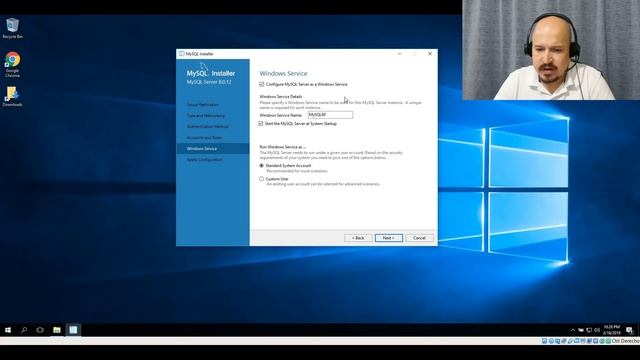Click the optical disc icon in VirtualBox status bar
The height and width of the screenshot is (360, 640).
[551, 341]
